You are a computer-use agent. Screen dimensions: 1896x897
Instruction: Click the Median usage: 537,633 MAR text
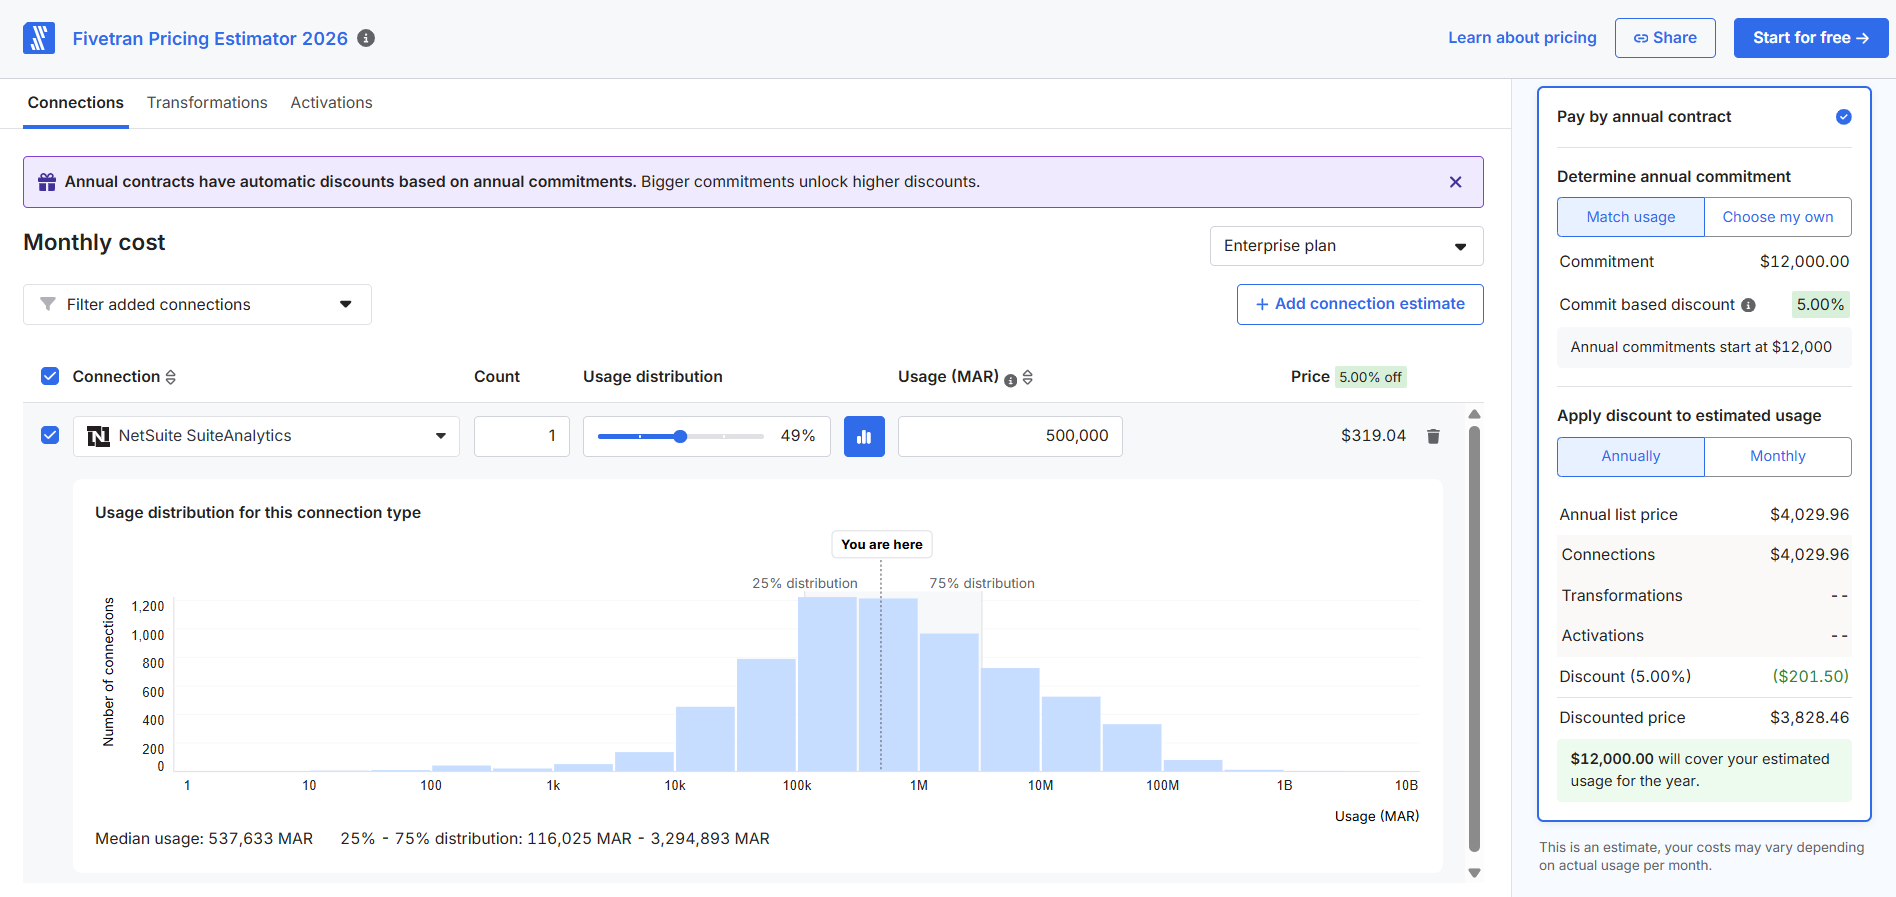point(204,839)
